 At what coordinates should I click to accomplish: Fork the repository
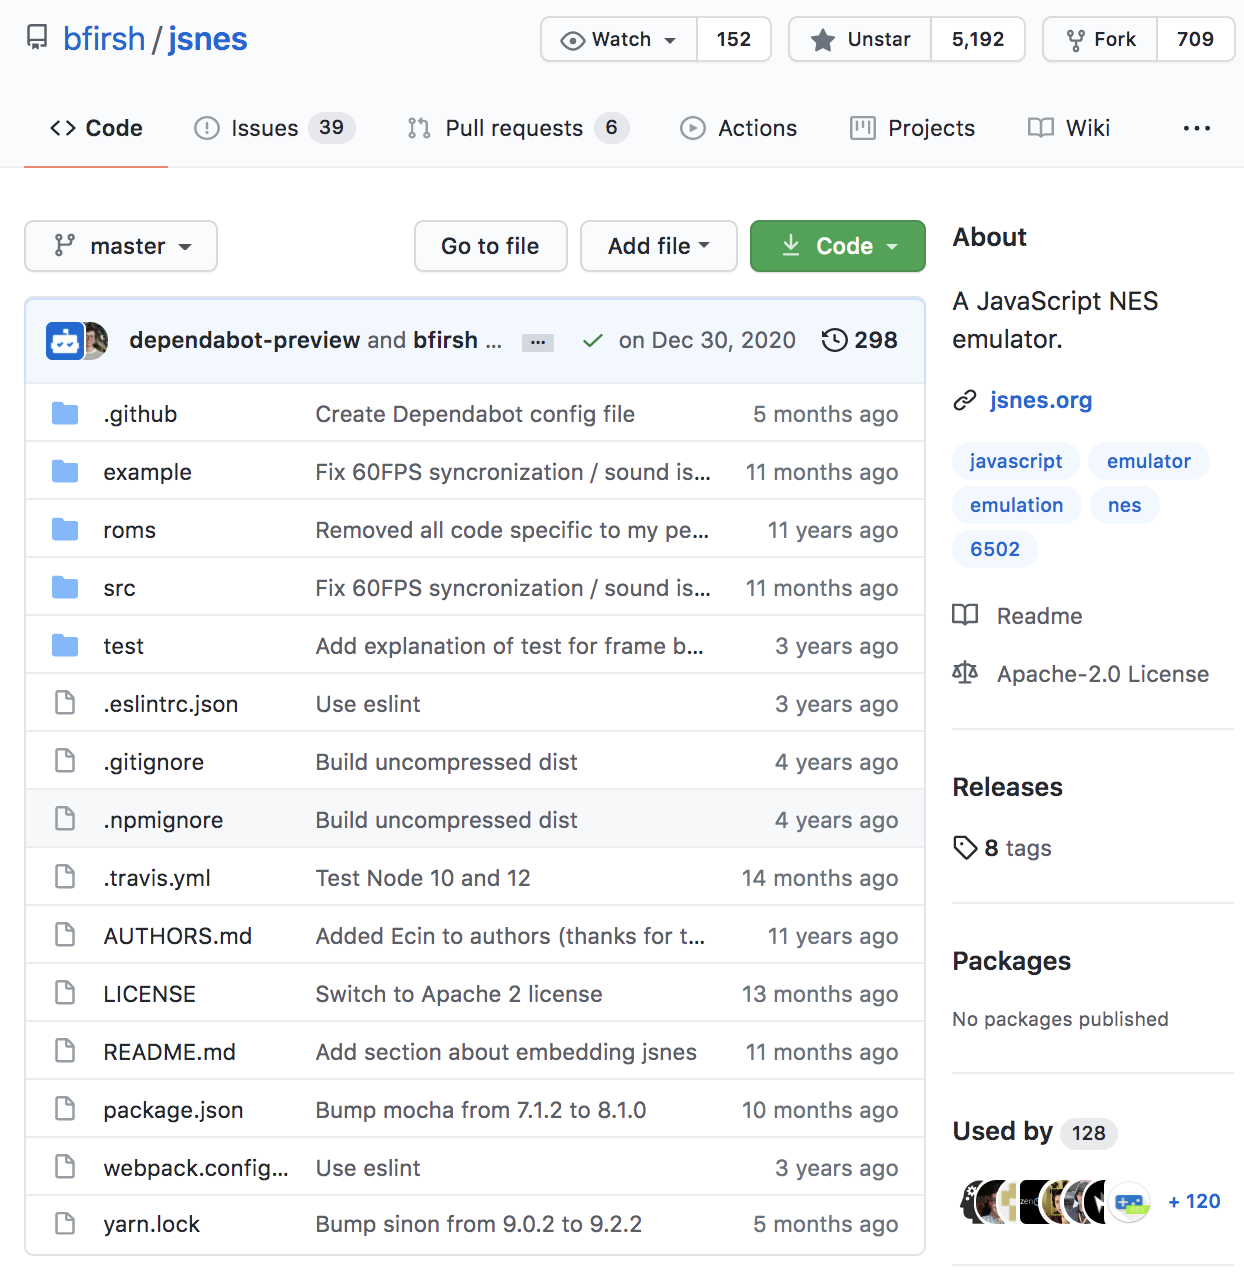click(x=1100, y=39)
